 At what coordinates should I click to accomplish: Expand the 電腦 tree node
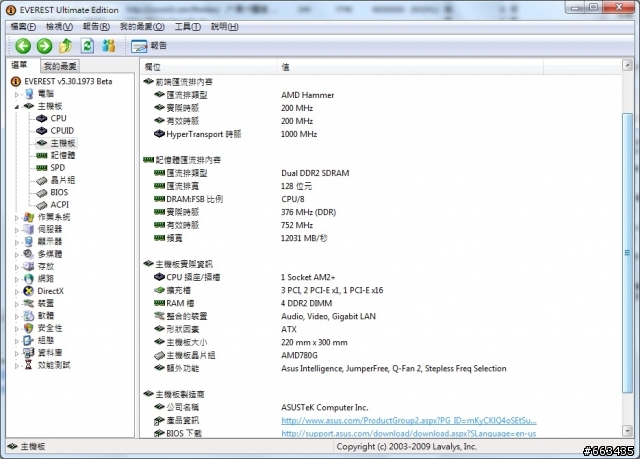point(17,95)
